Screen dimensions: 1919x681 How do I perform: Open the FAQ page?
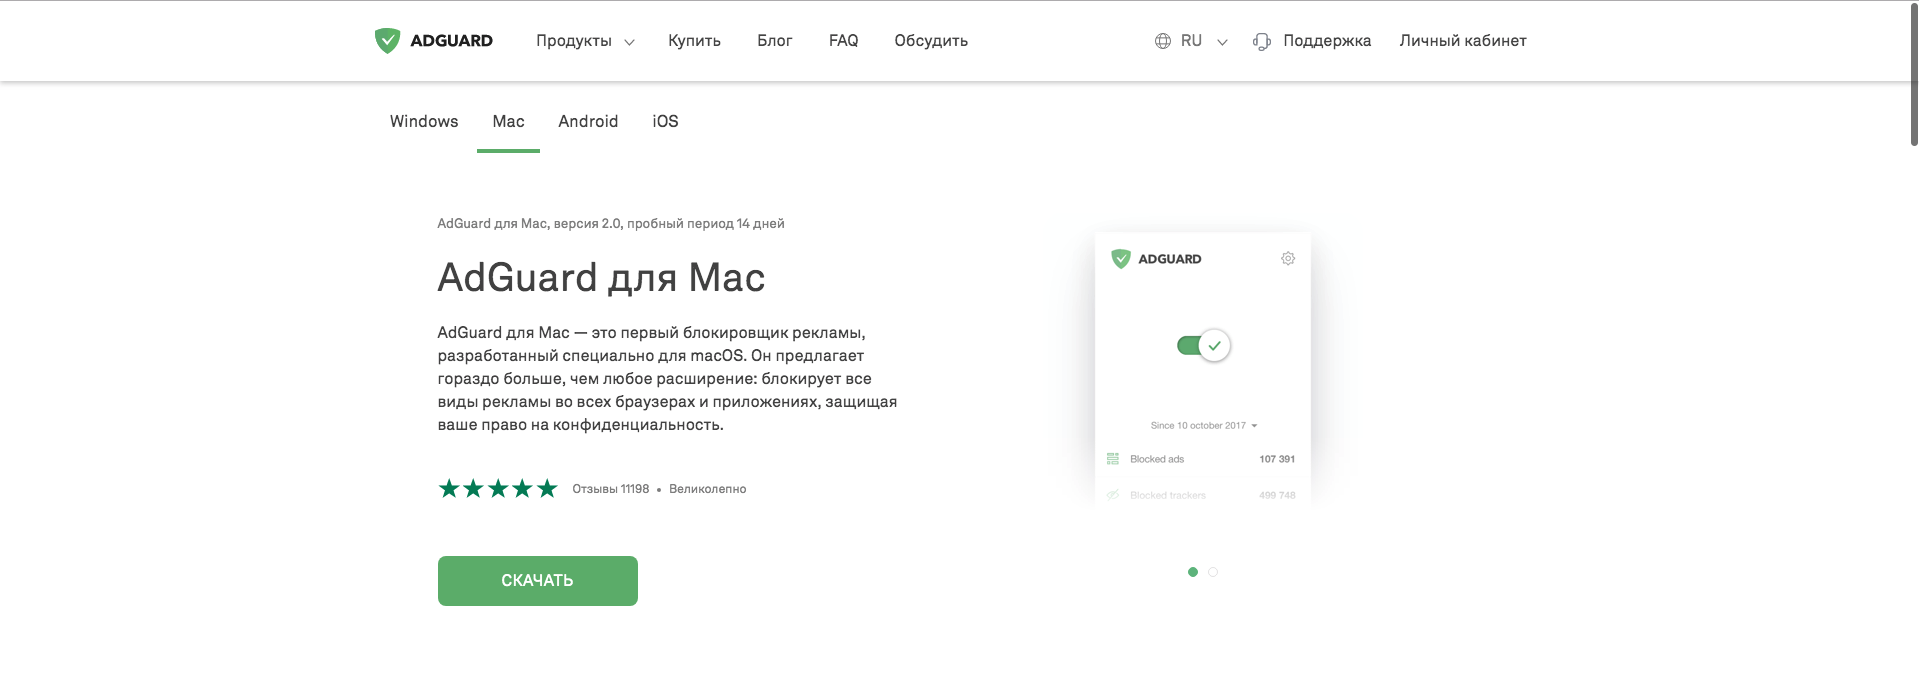coord(844,41)
